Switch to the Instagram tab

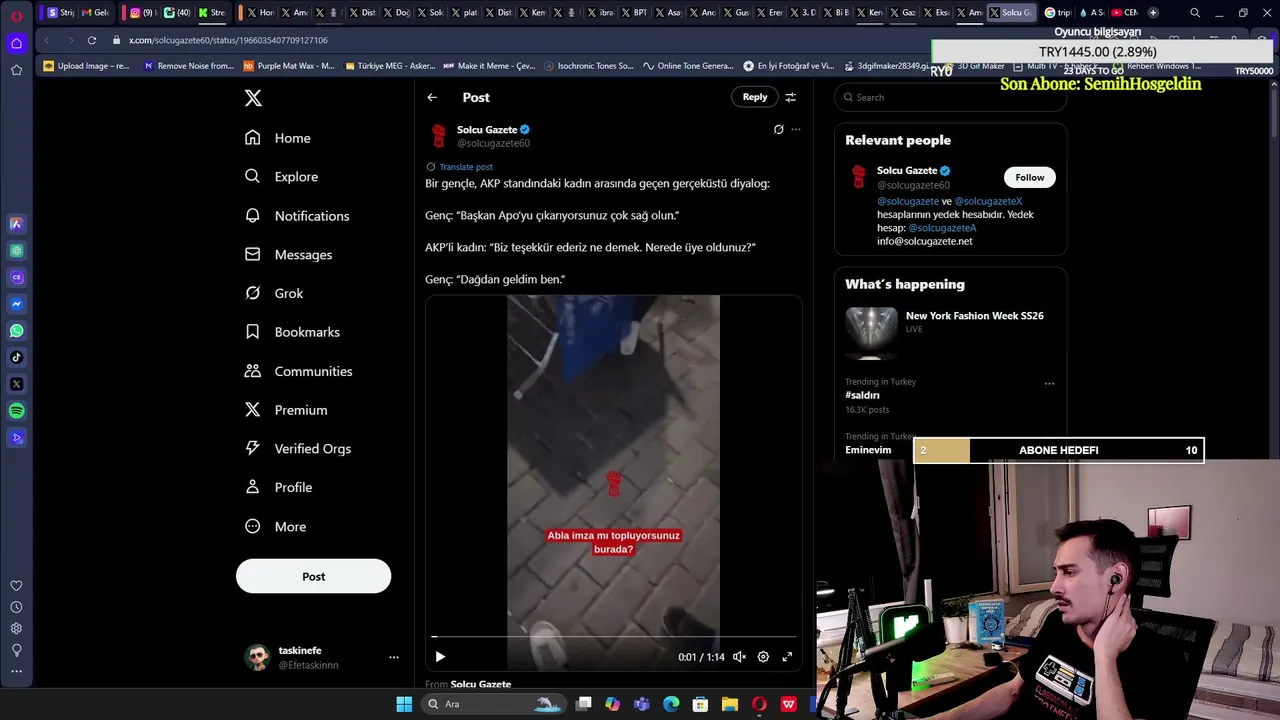(139, 13)
